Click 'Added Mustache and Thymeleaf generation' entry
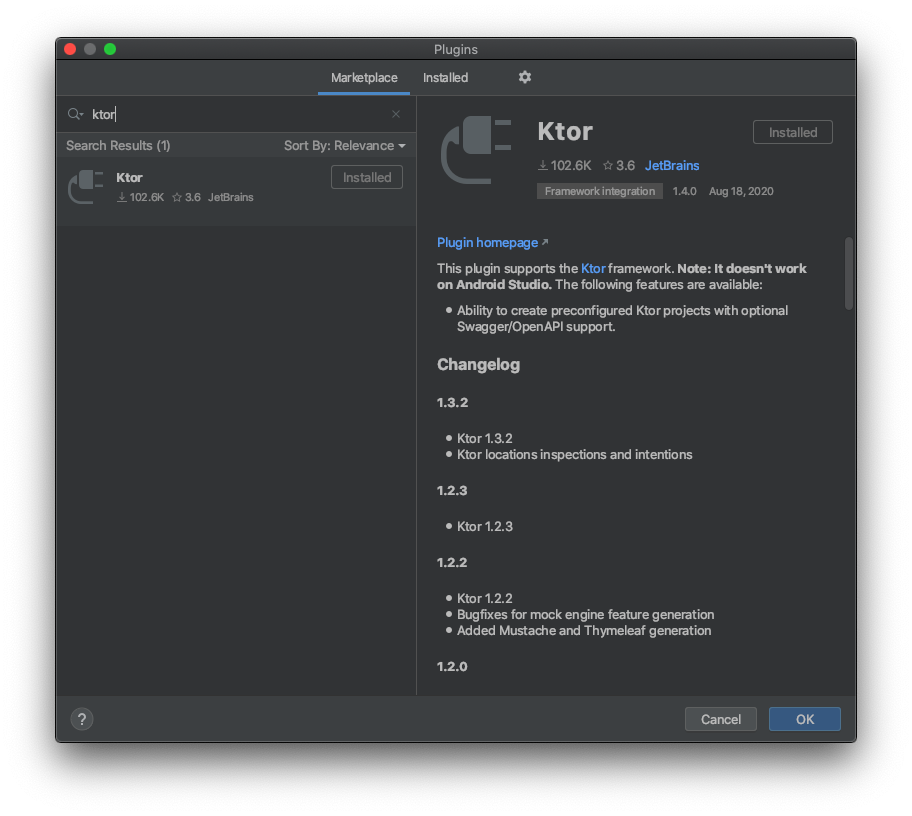 (584, 631)
